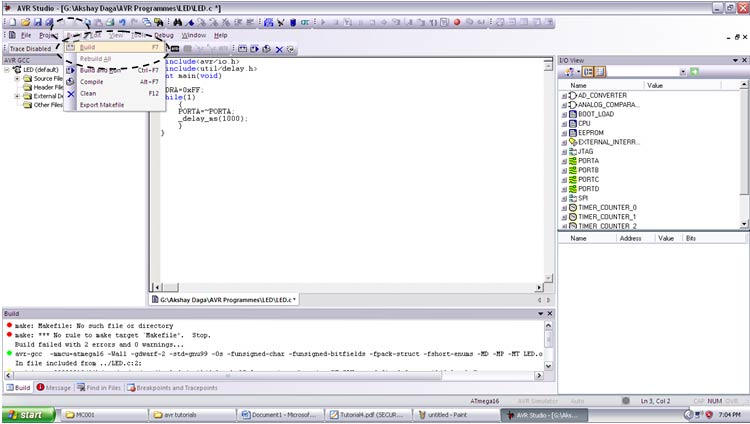Open the Help menu
This screenshot has height=424, width=750.
221,35
